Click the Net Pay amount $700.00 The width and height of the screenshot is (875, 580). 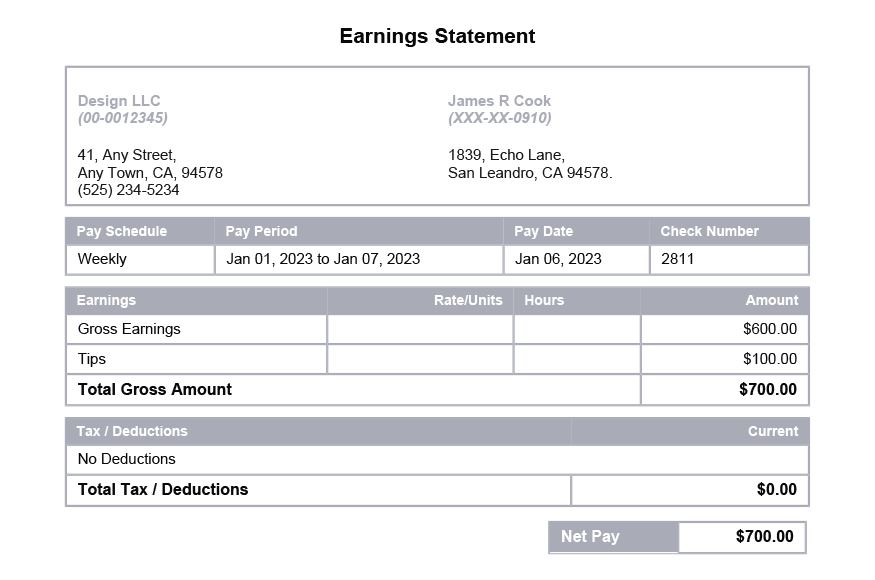[764, 537]
